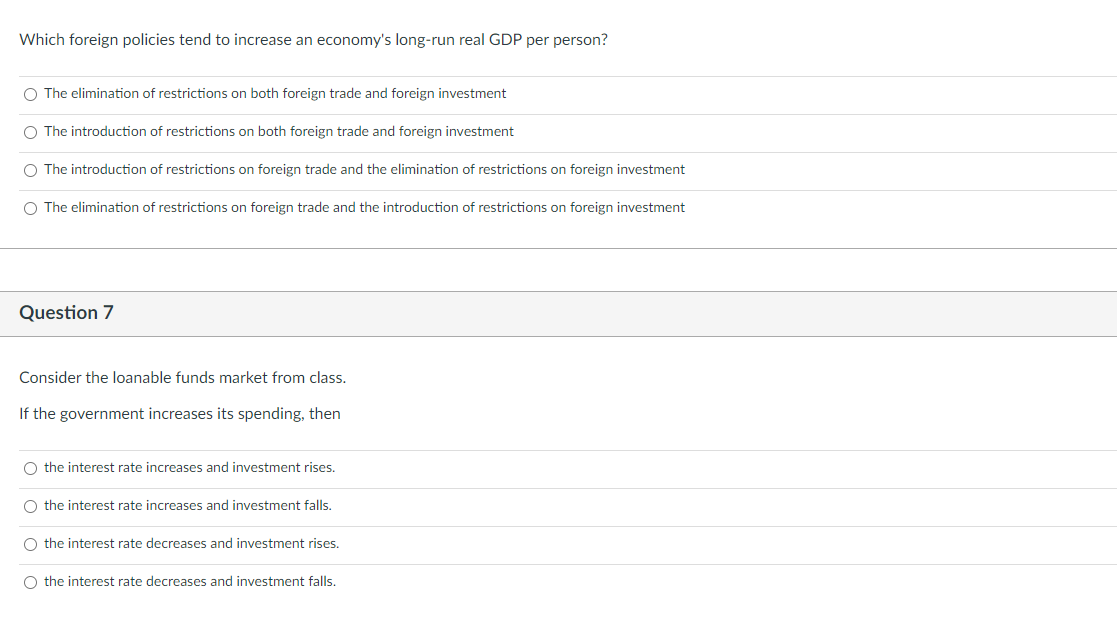Click answer text 'The elimination of restrictions on both'
The width and height of the screenshot is (1117, 620).
pos(275,93)
